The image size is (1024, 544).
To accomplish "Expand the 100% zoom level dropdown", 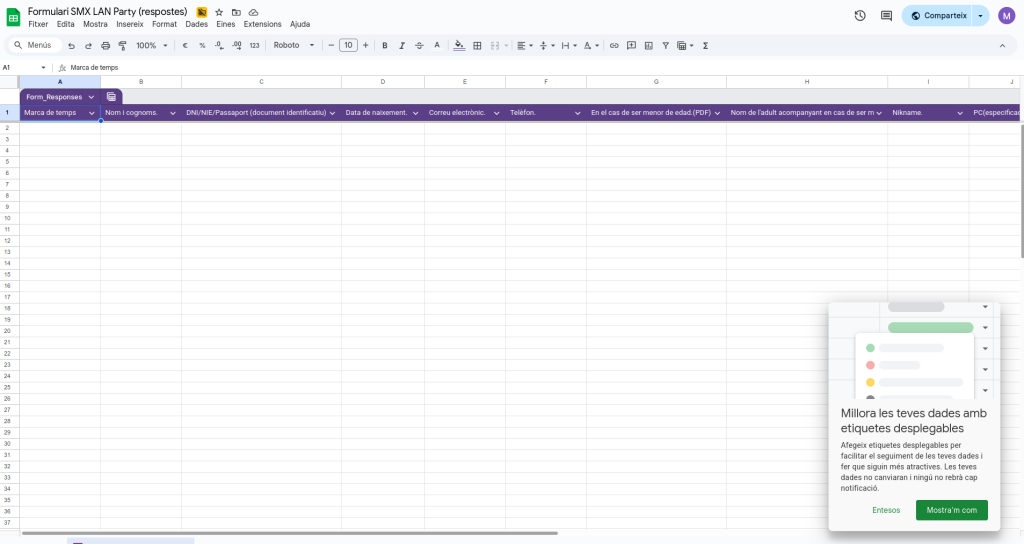I will coord(152,45).
